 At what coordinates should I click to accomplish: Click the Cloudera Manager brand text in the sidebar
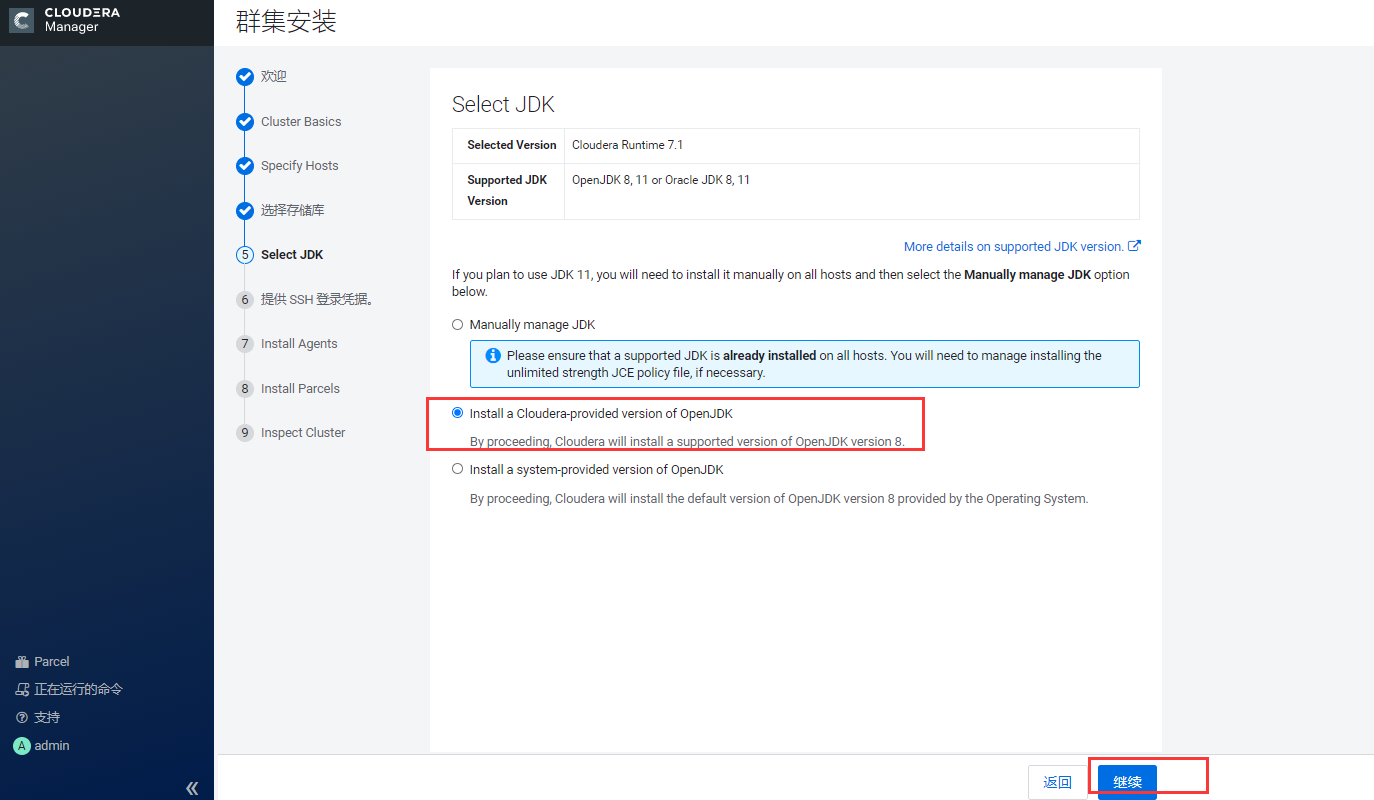click(x=82, y=20)
